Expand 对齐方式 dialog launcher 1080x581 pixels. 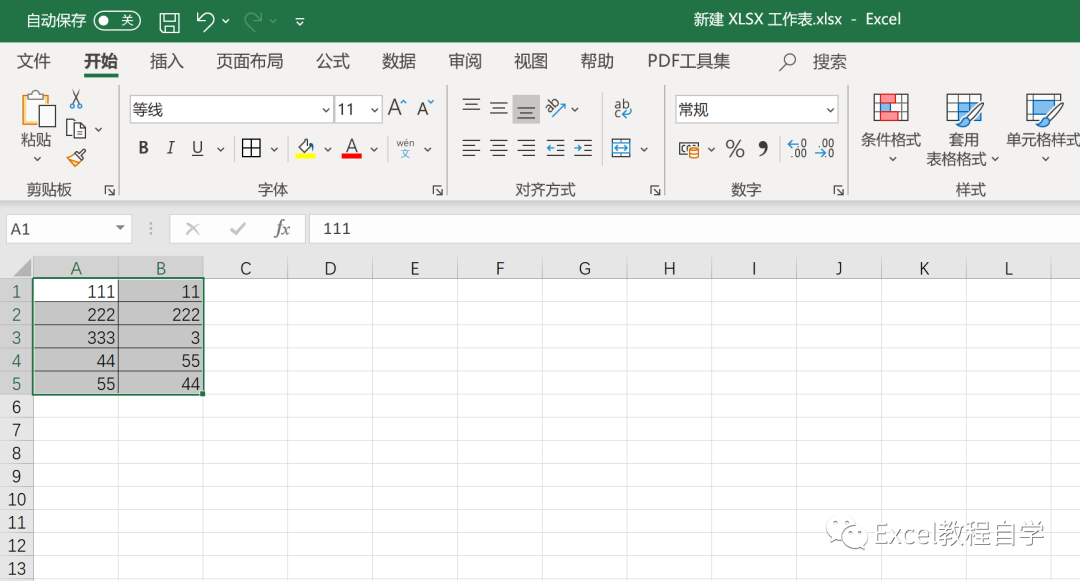point(655,191)
